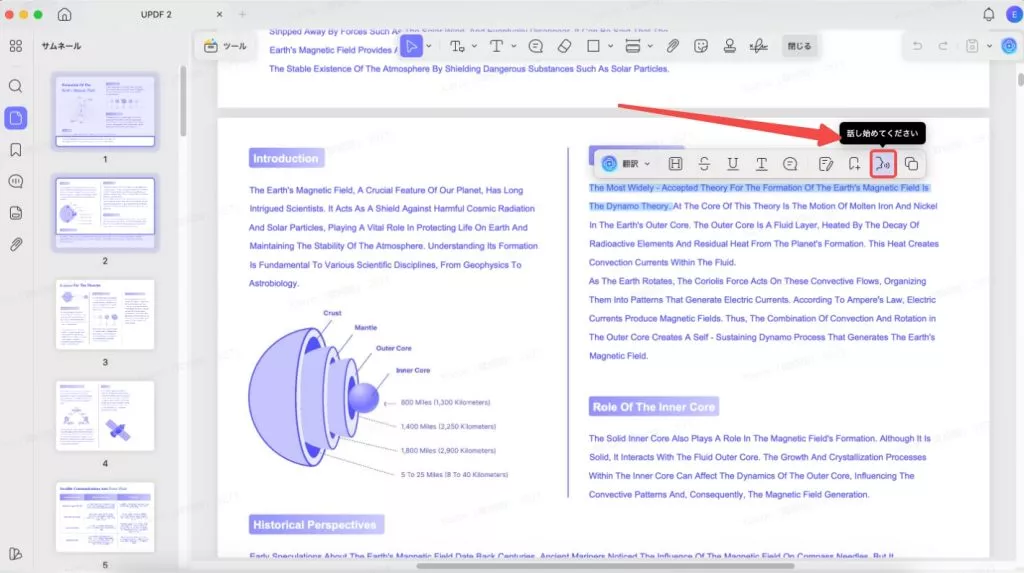The width and height of the screenshot is (1024, 573).
Task: Undo the last action
Action: [x=917, y=46]
